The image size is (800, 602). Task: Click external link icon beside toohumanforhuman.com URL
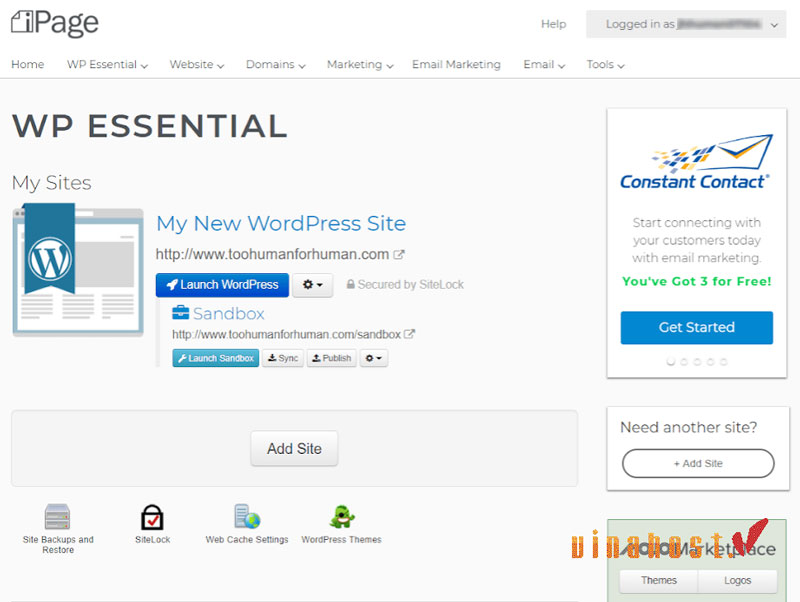399,255
